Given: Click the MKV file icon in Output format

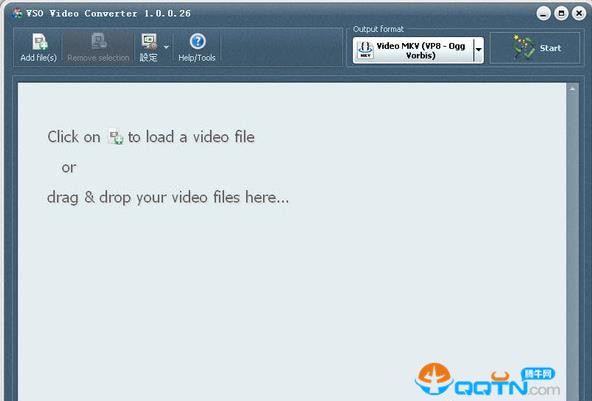Looking at the screenshot, I should (x=365, y=50).
